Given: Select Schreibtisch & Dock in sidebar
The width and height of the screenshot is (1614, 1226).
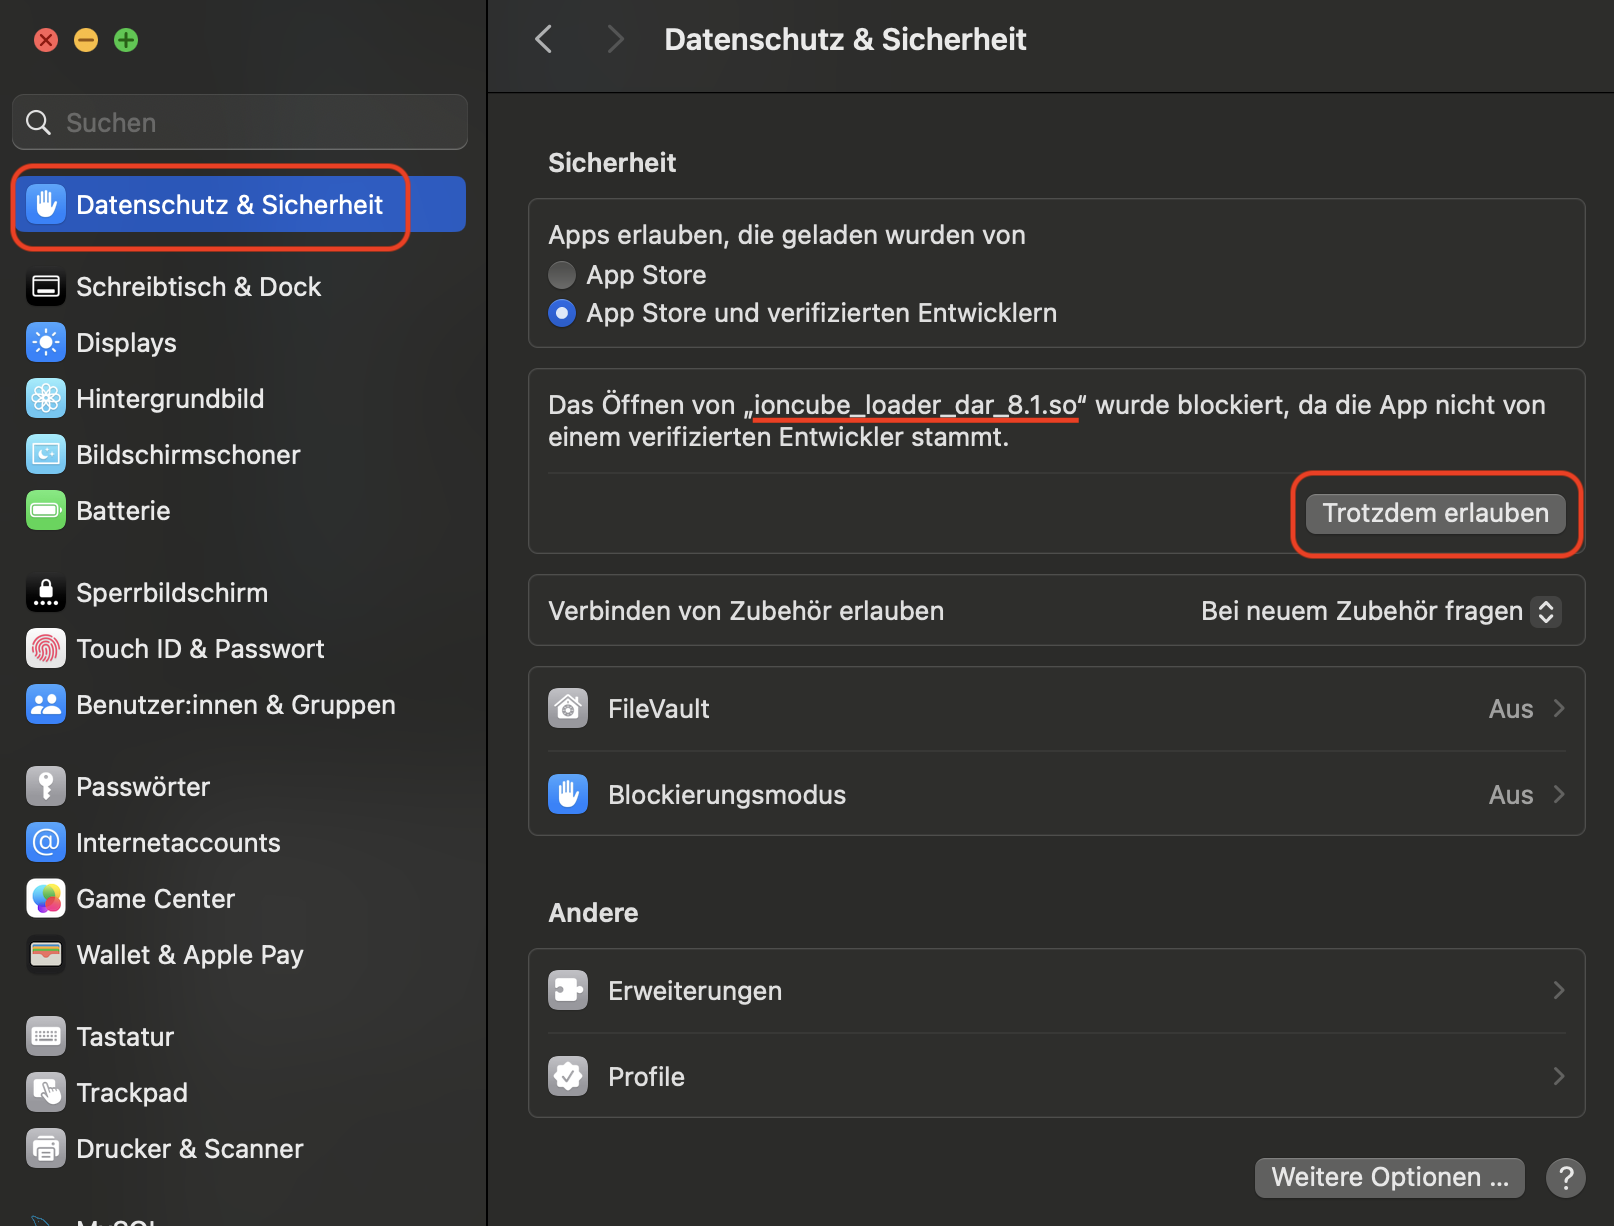Looking at the screenshot, I should pyautogui.click(x=198, y=287).
